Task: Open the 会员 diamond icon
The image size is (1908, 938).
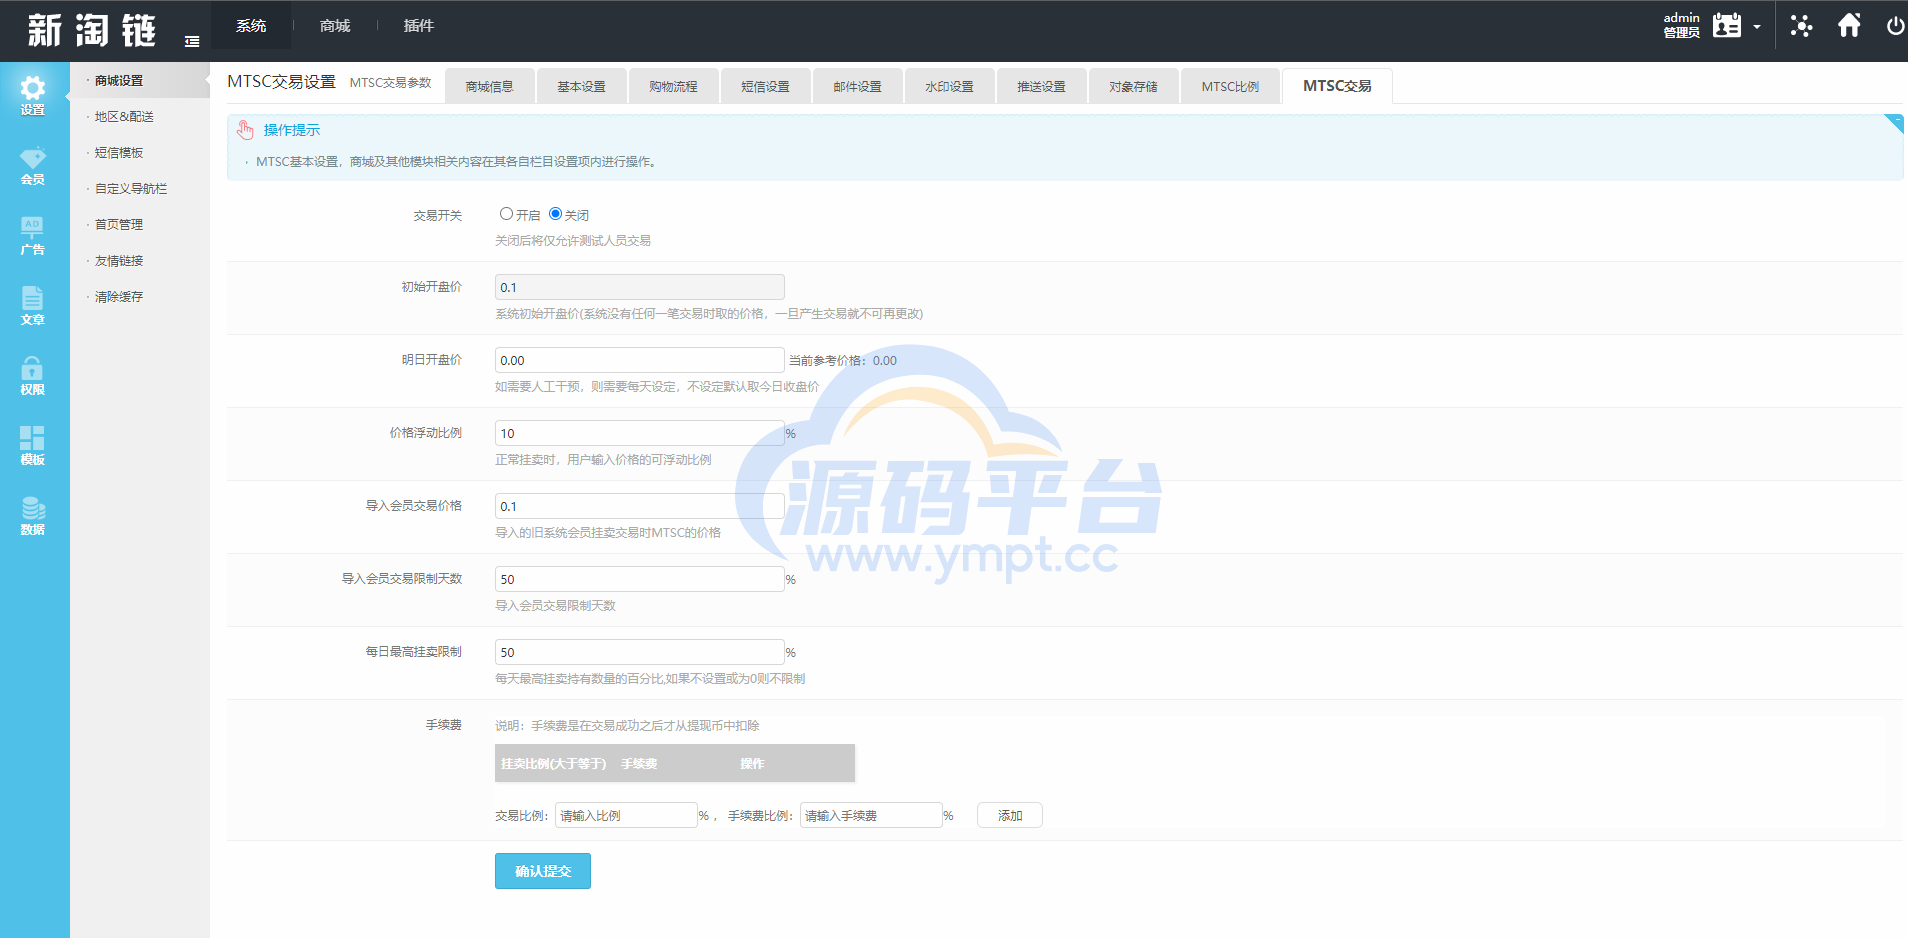Action: 33,166
